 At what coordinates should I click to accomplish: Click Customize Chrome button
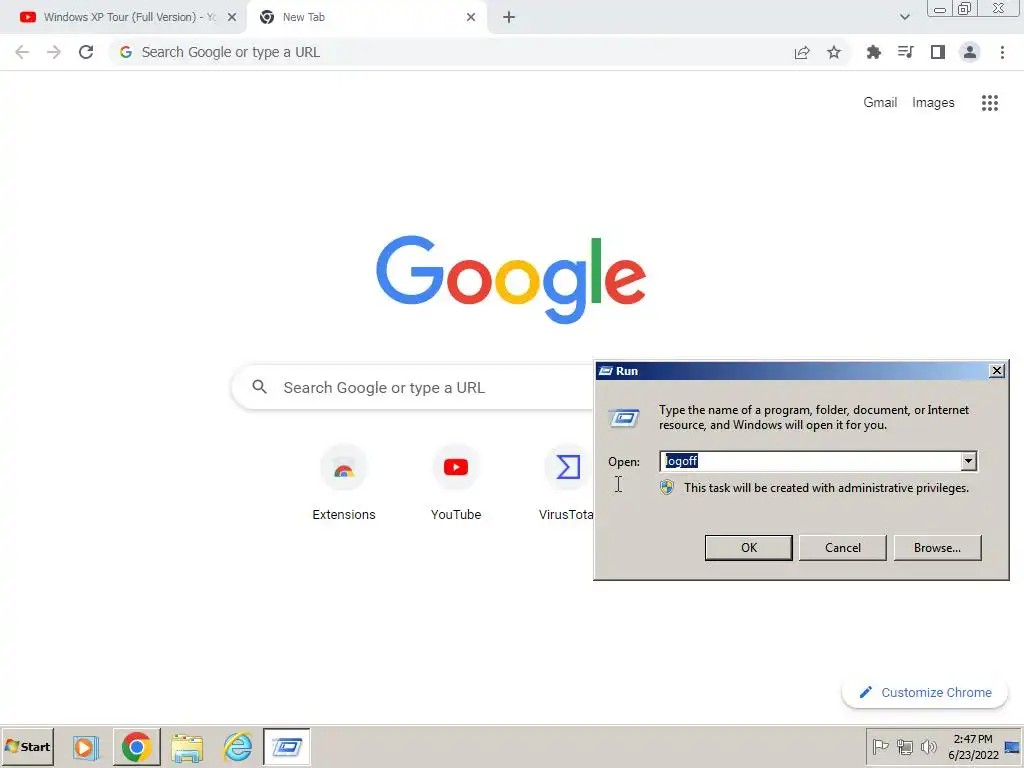pyautogui.click(x=925, y=692)
